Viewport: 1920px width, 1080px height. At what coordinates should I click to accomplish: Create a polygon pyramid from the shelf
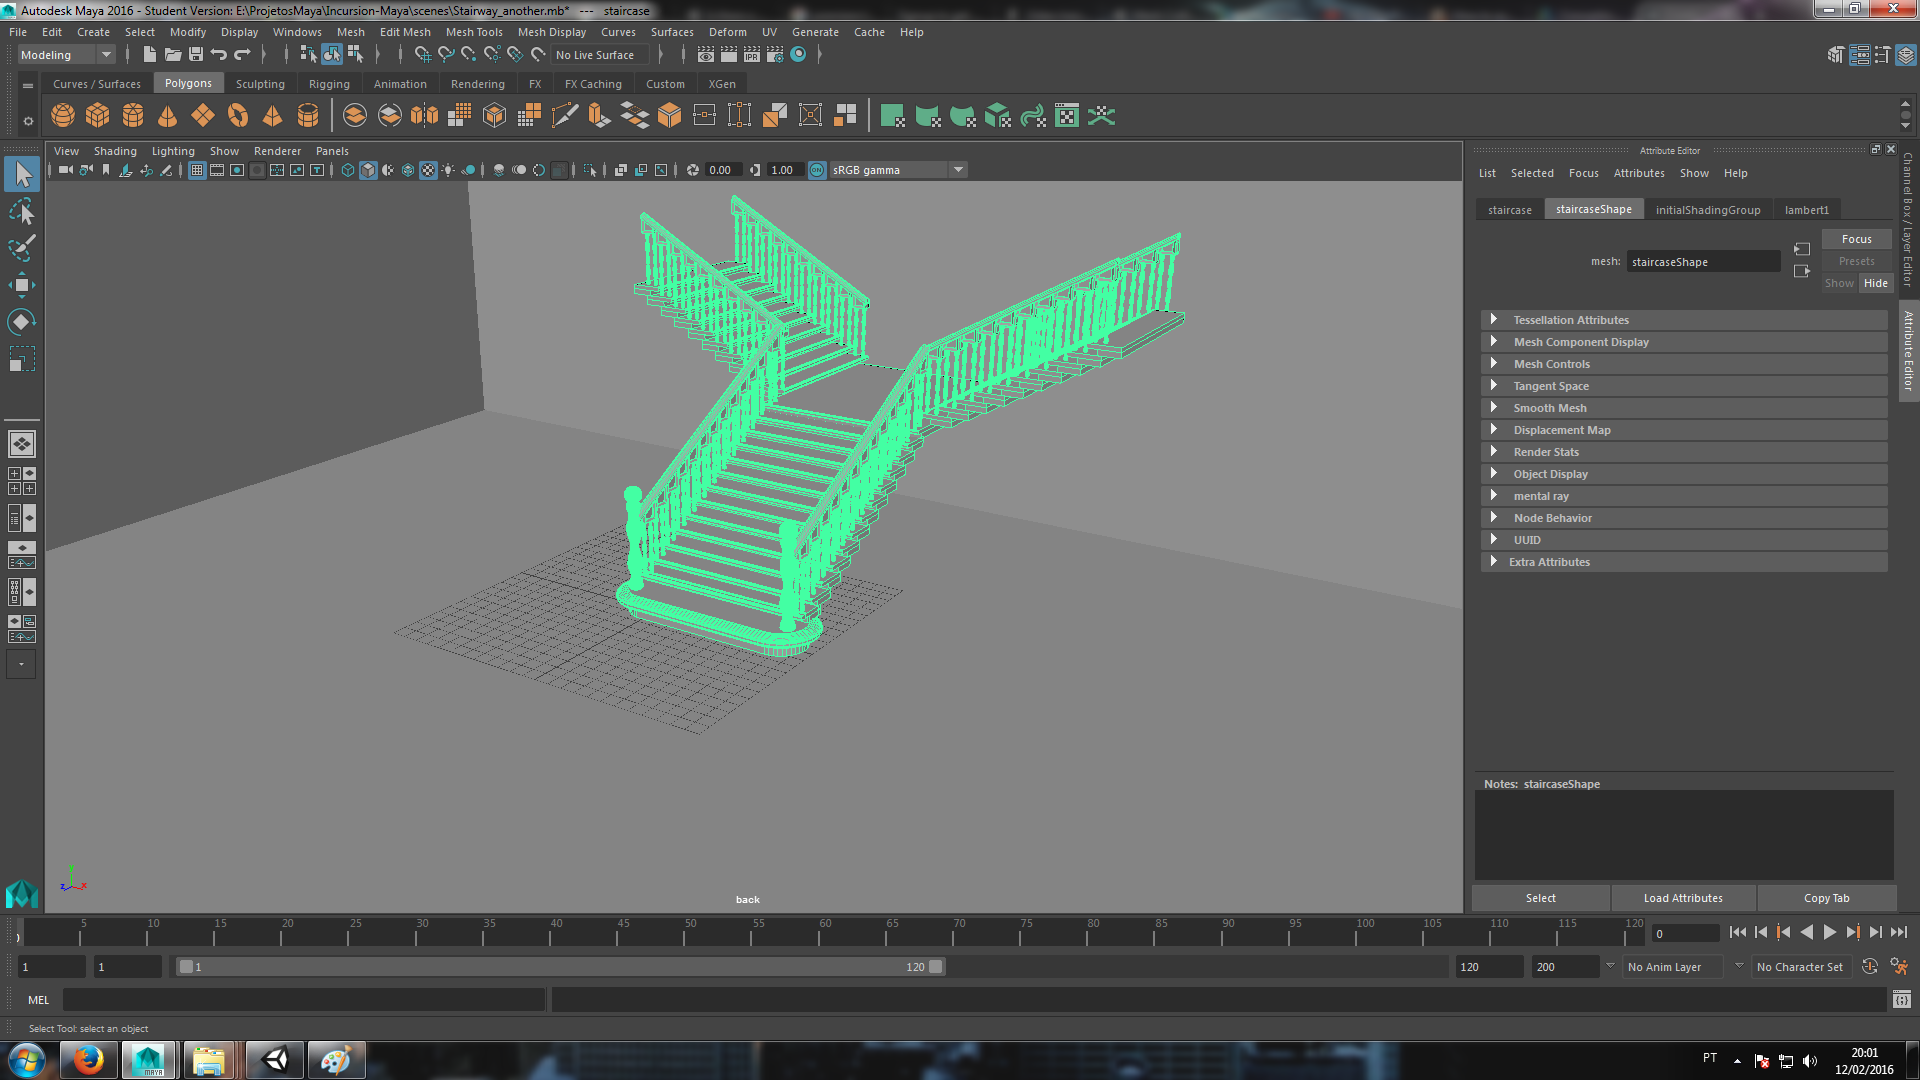tap(273, 116)
